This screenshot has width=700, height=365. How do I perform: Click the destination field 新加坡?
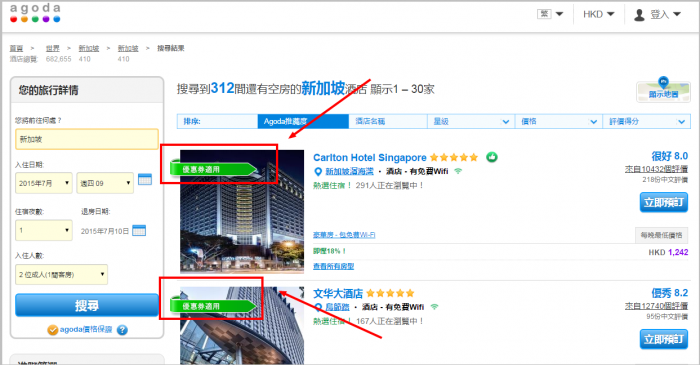[87, 139]
